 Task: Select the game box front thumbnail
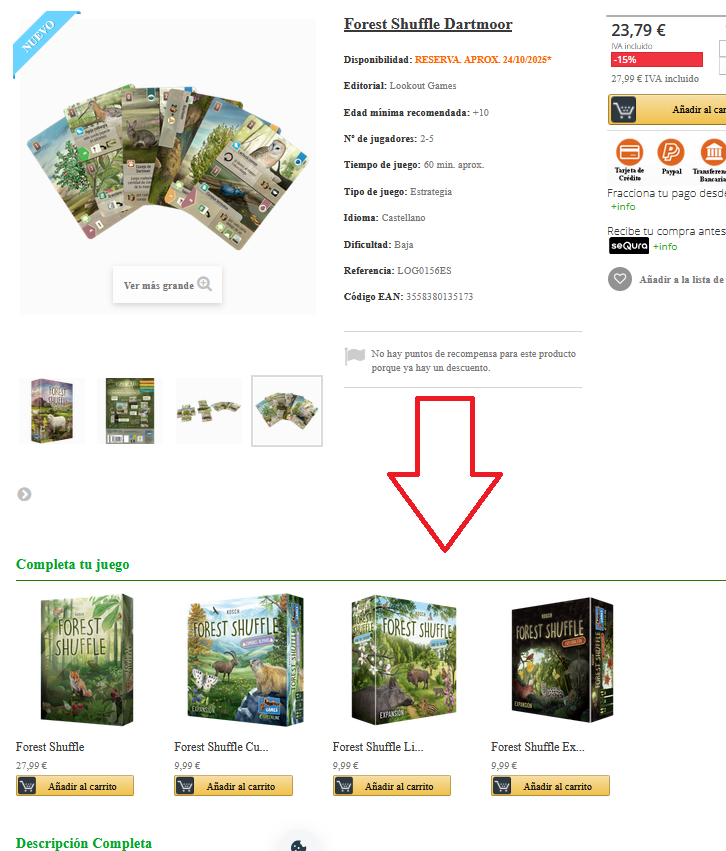[x=52, y=411]
